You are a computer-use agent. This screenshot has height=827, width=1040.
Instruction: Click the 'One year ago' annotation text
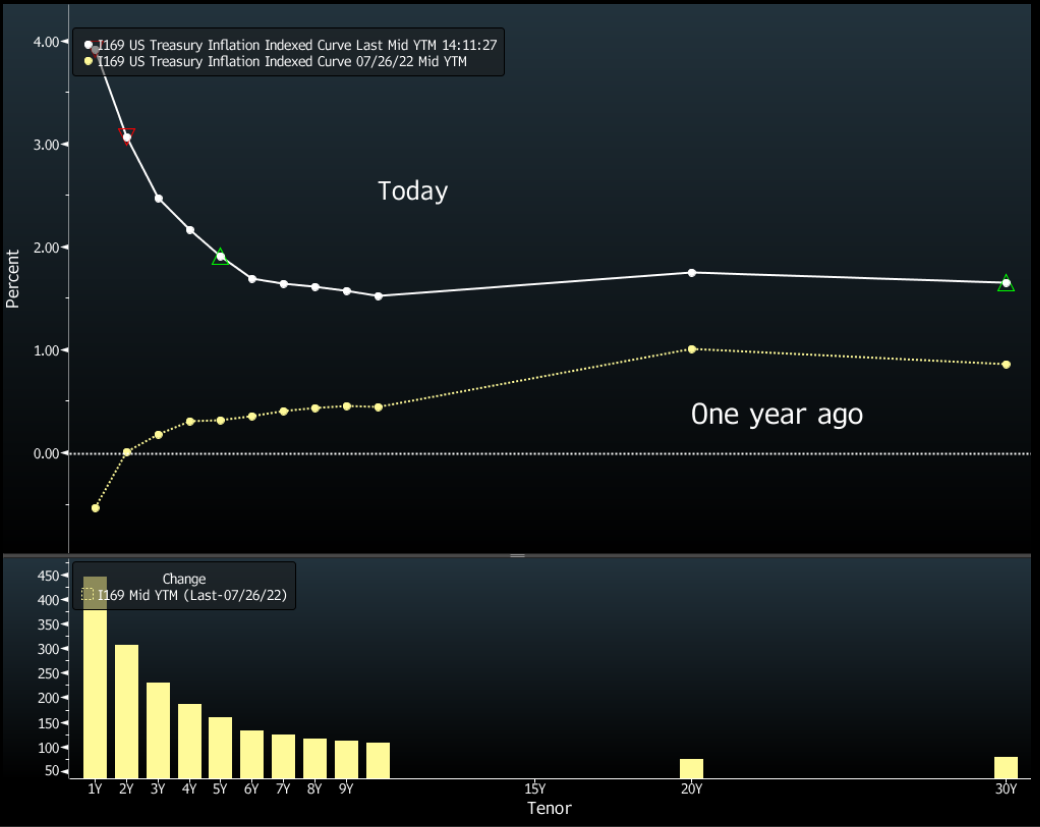pyautogui.click(x=776, y=414)
